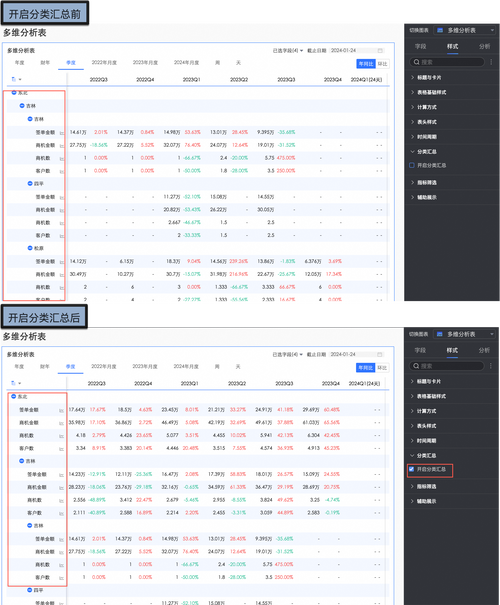Open chart for 四平 客户数 row, upper table
The image size is (500, 605).
click(x=62, y=236)
